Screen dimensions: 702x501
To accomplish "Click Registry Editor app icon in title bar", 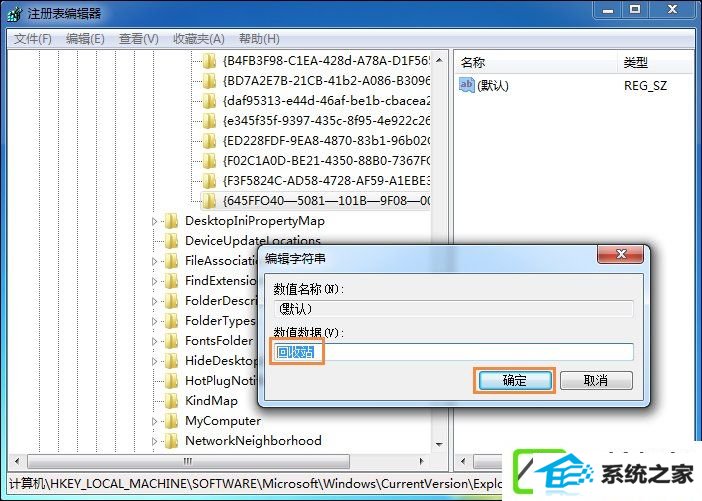I will (15, 14).
